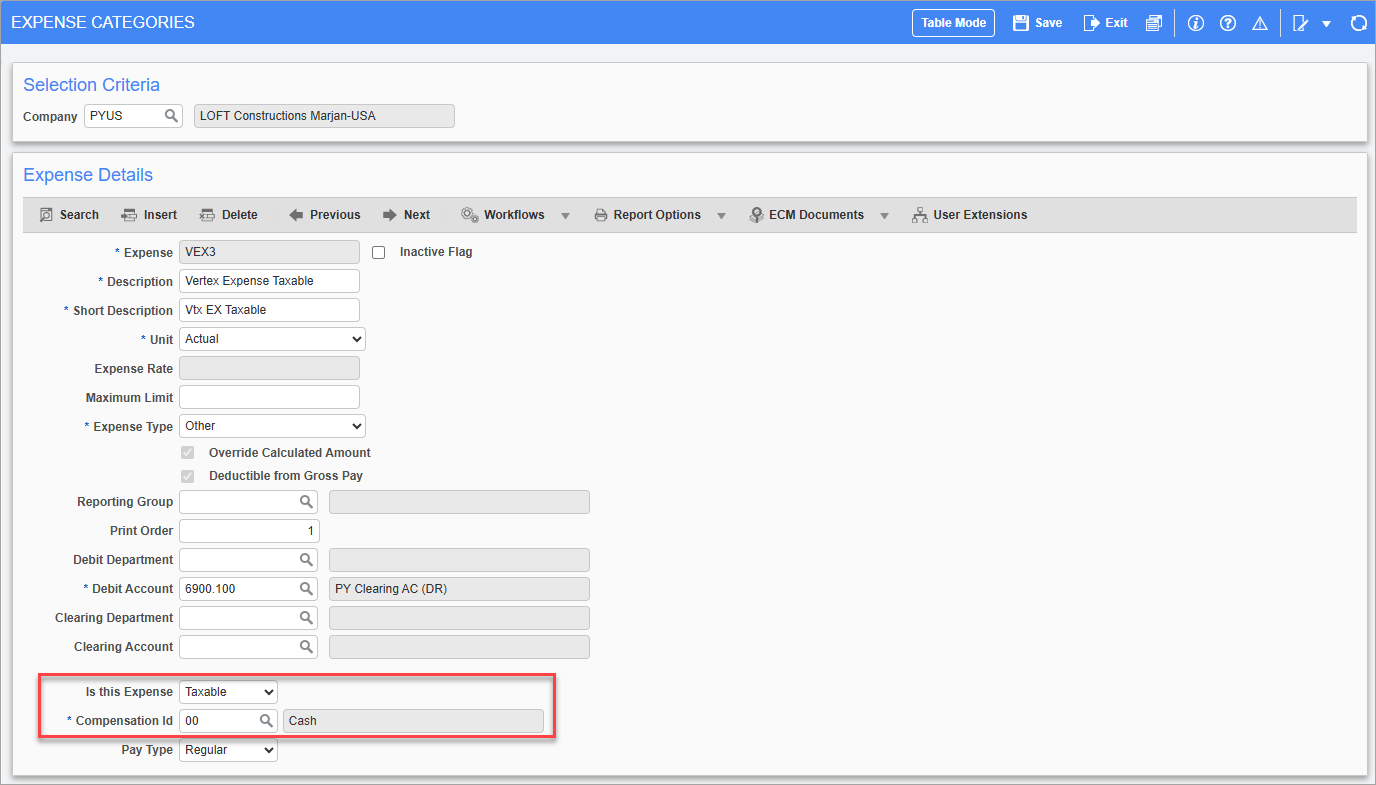Click the Selection Criteria heading
This screenshot has width=1376, height=785.
(91, 85)
